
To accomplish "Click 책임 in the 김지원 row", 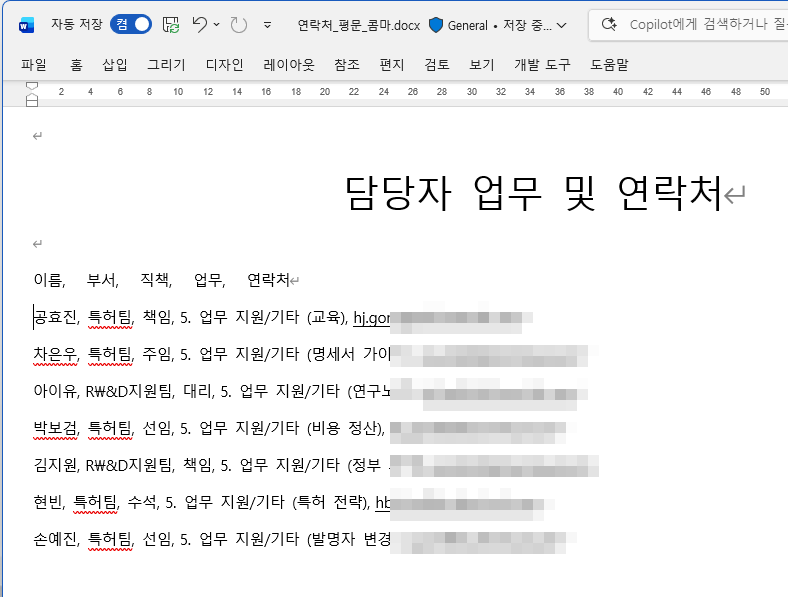I will 199,465.
